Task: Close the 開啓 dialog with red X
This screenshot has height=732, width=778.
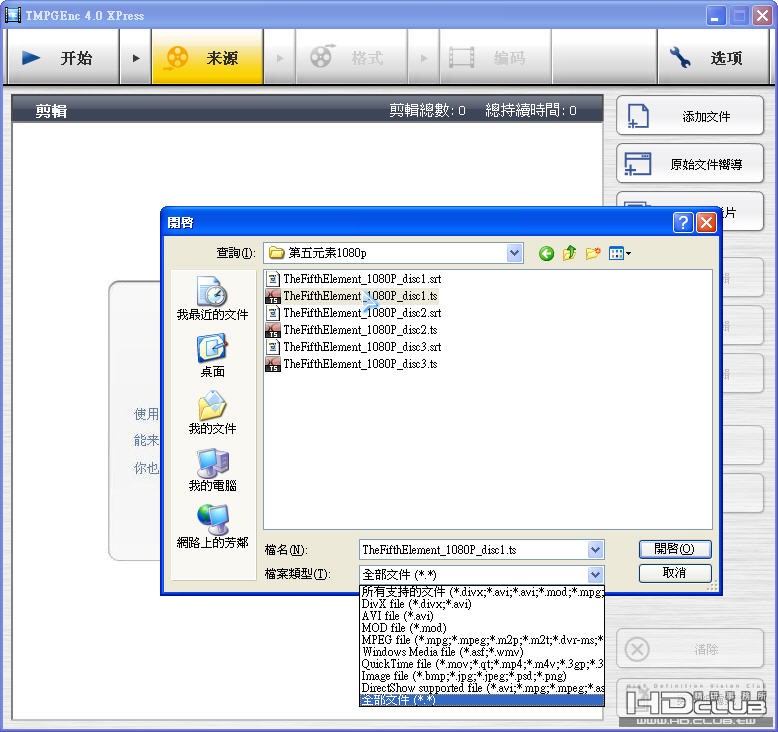Action: (x=706, y=222)
